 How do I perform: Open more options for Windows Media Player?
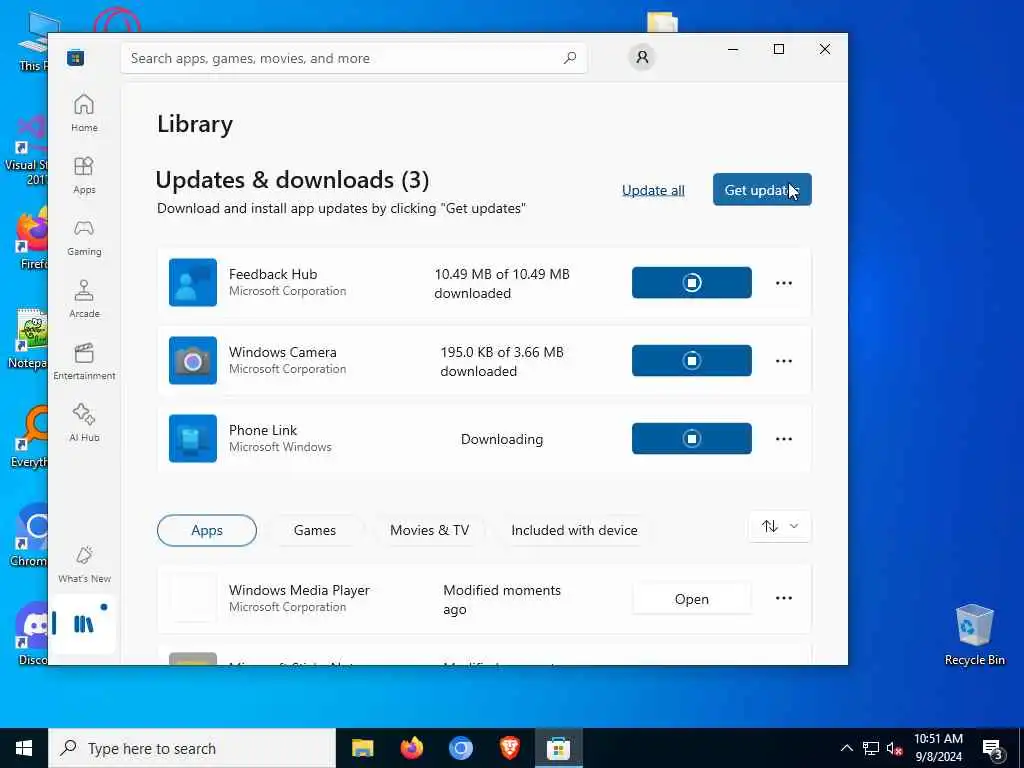click(784, 598)
